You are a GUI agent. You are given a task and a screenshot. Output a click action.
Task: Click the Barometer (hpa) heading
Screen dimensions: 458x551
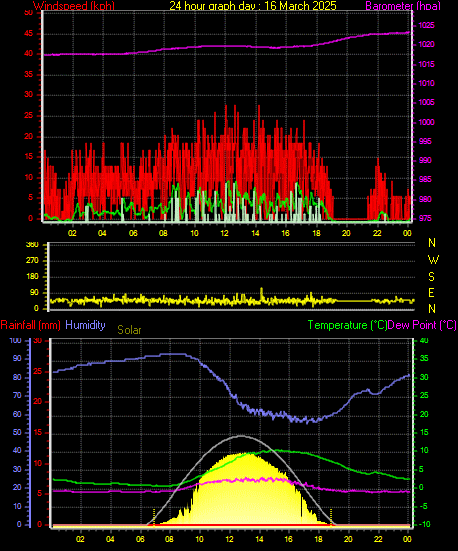403,5
